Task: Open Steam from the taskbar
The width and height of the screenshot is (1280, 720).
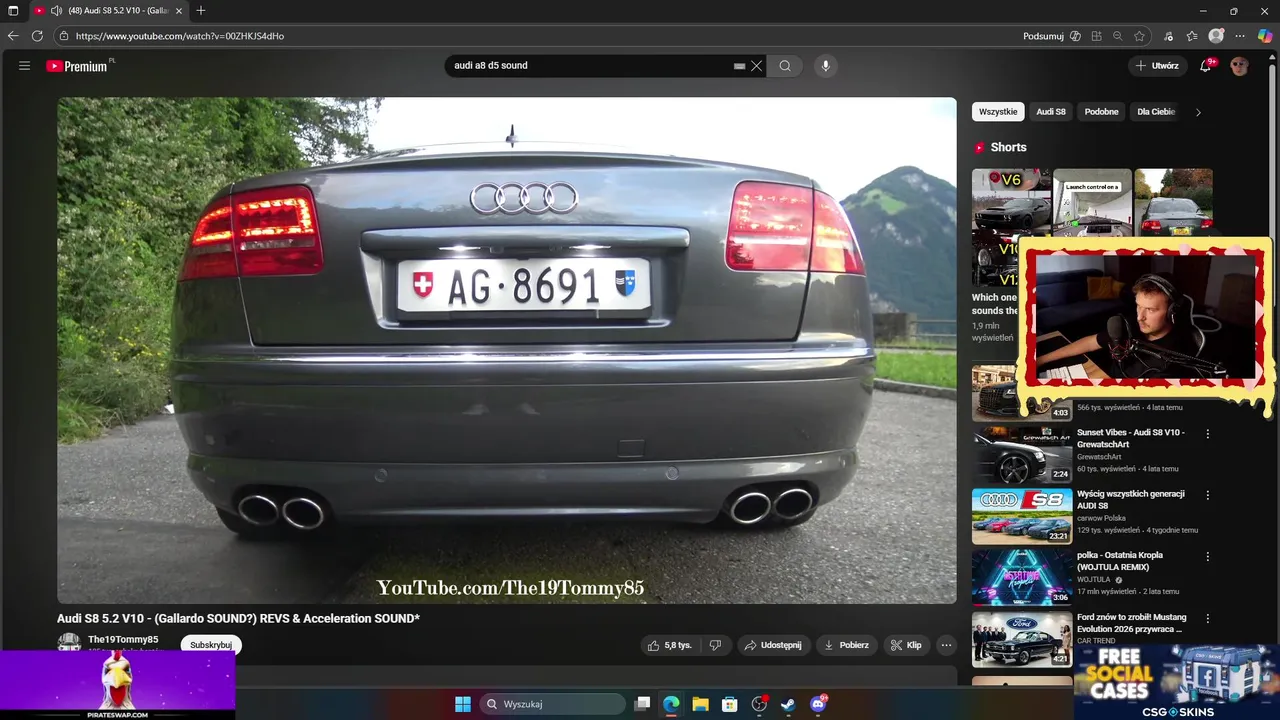Action: pyautogui.click(x=788, y=704)
